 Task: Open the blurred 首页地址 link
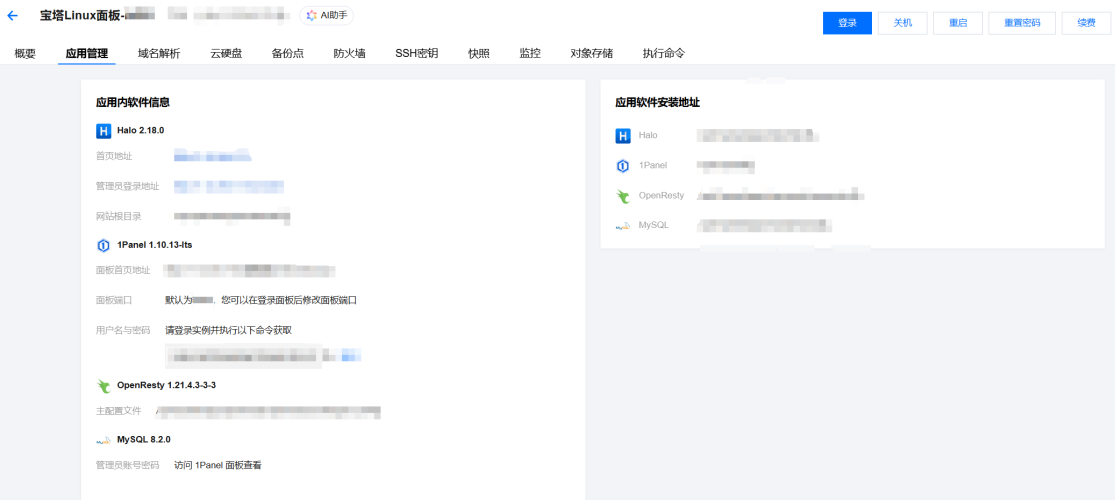coord(213,156)
